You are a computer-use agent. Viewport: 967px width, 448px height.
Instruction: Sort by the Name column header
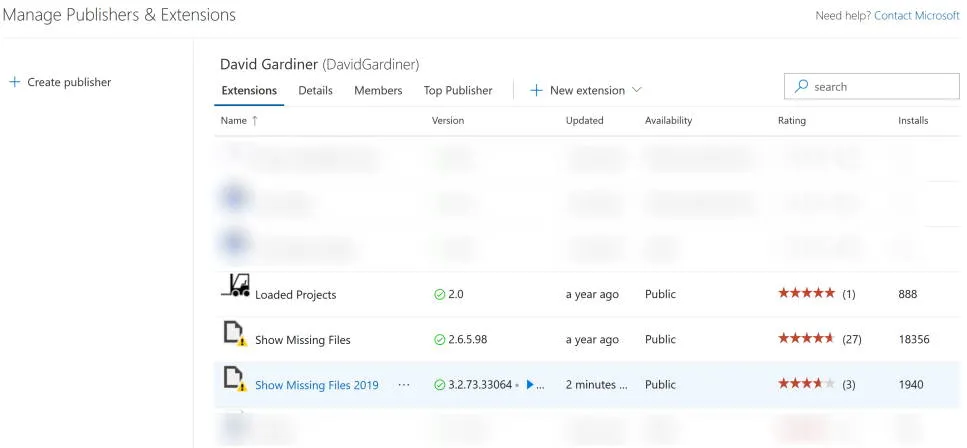(234, 121)
